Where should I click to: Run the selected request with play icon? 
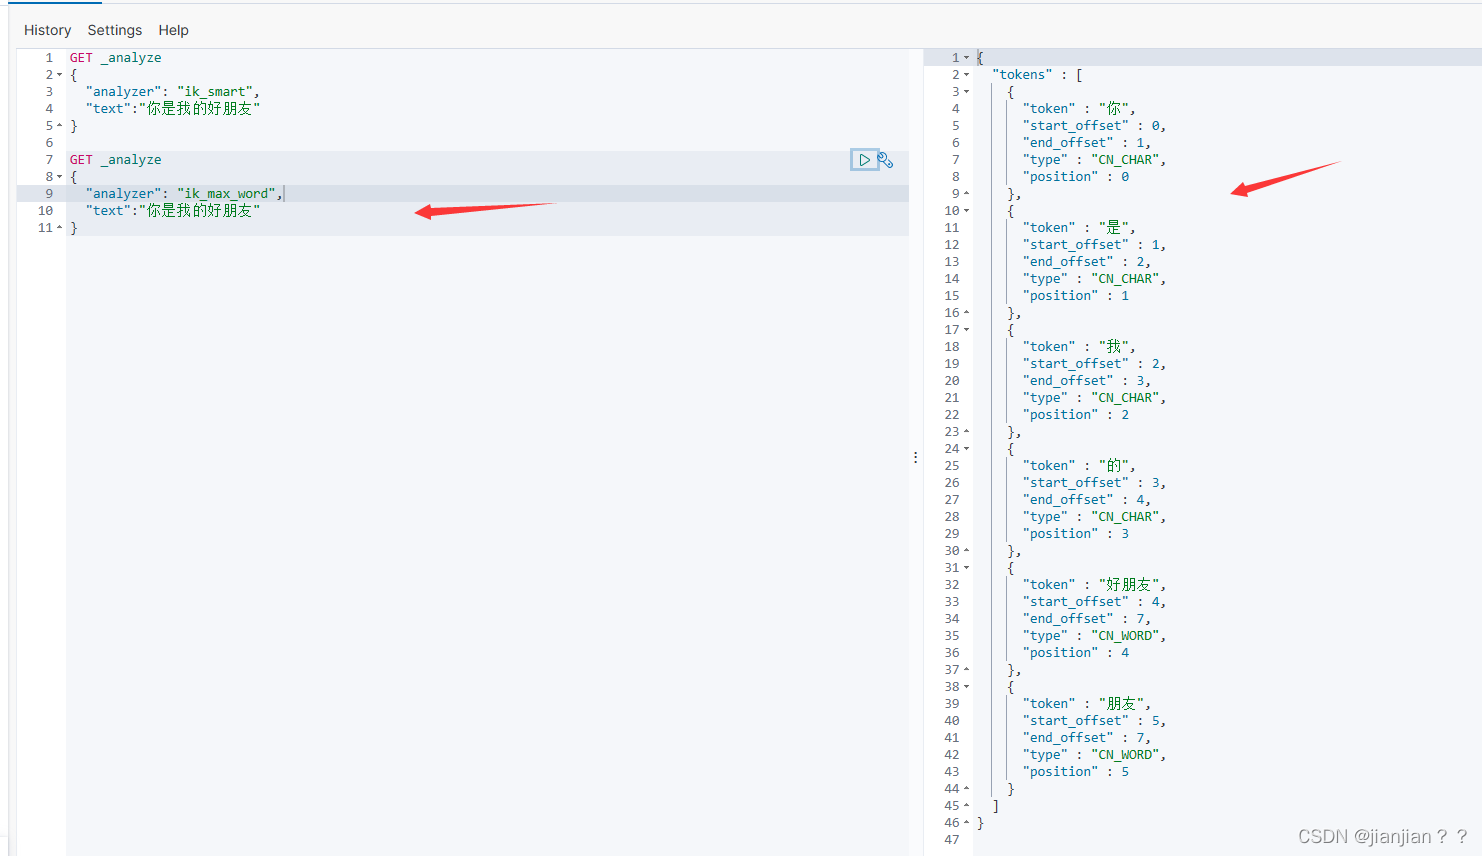pyautogui.click(x=864, y=160)
